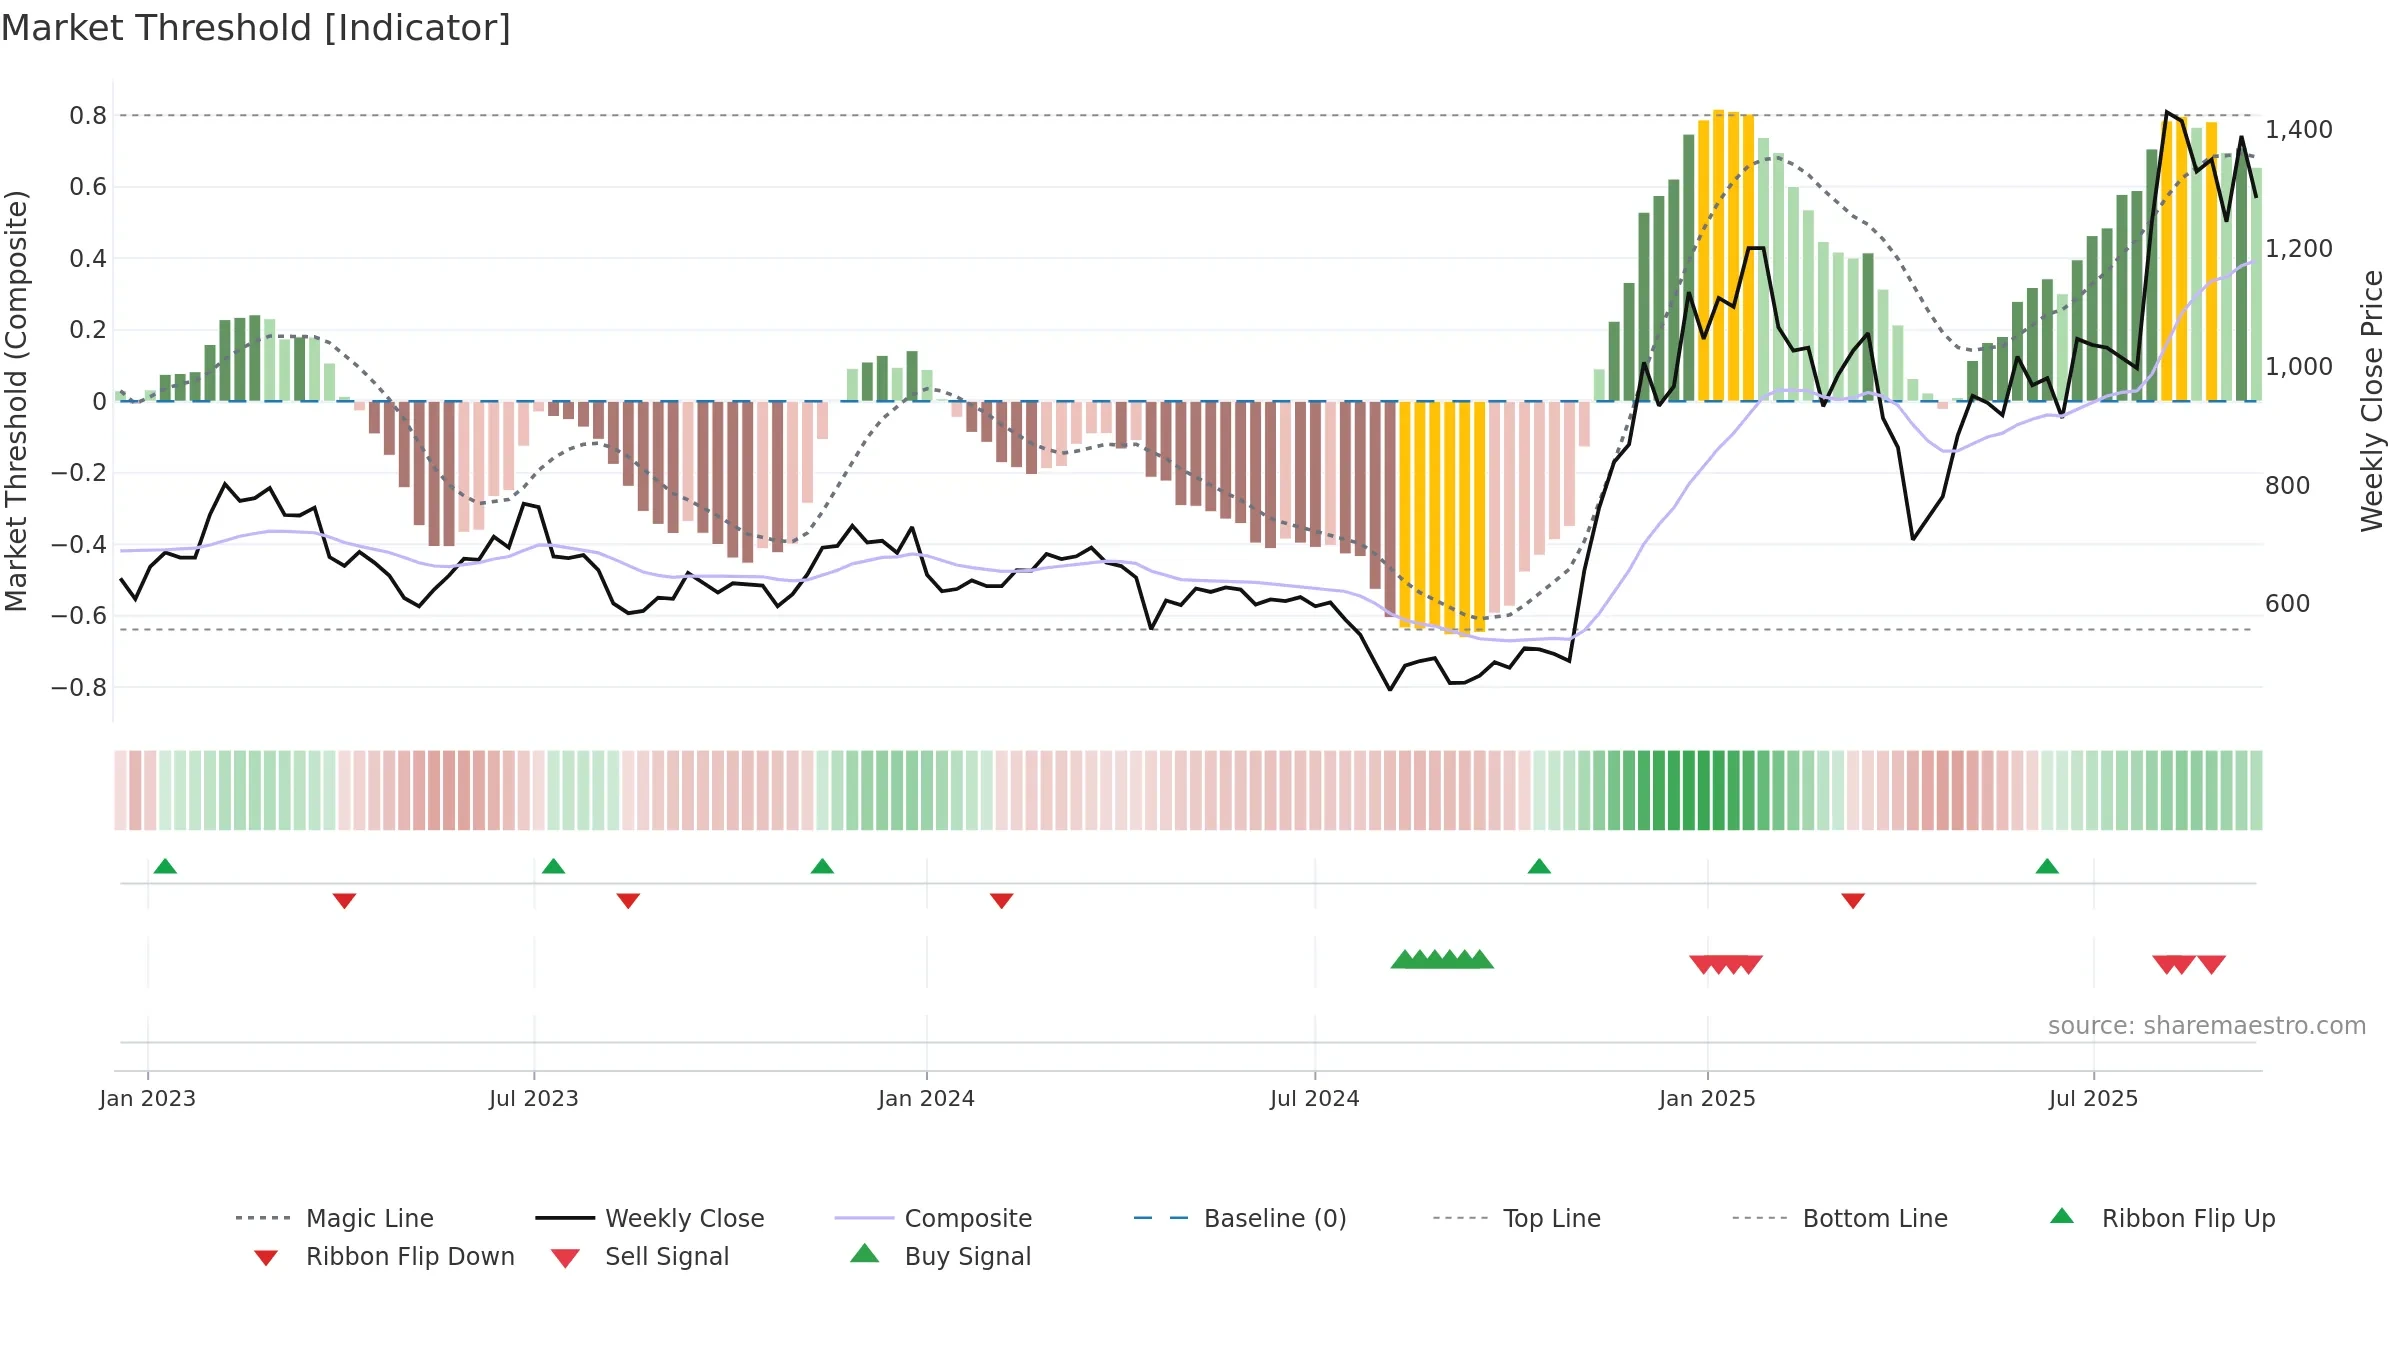Image resolution: width=2400 pixels, height=1350 pixels.
Task: Toggle the Baseline (0) legend entry
Action: click(x=1240, y=1218)
